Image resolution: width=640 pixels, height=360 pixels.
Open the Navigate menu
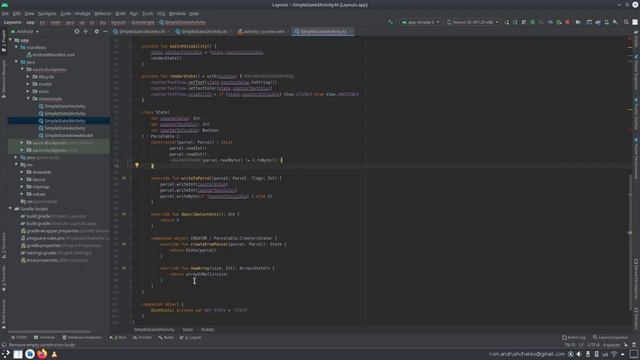pos(47,13)
